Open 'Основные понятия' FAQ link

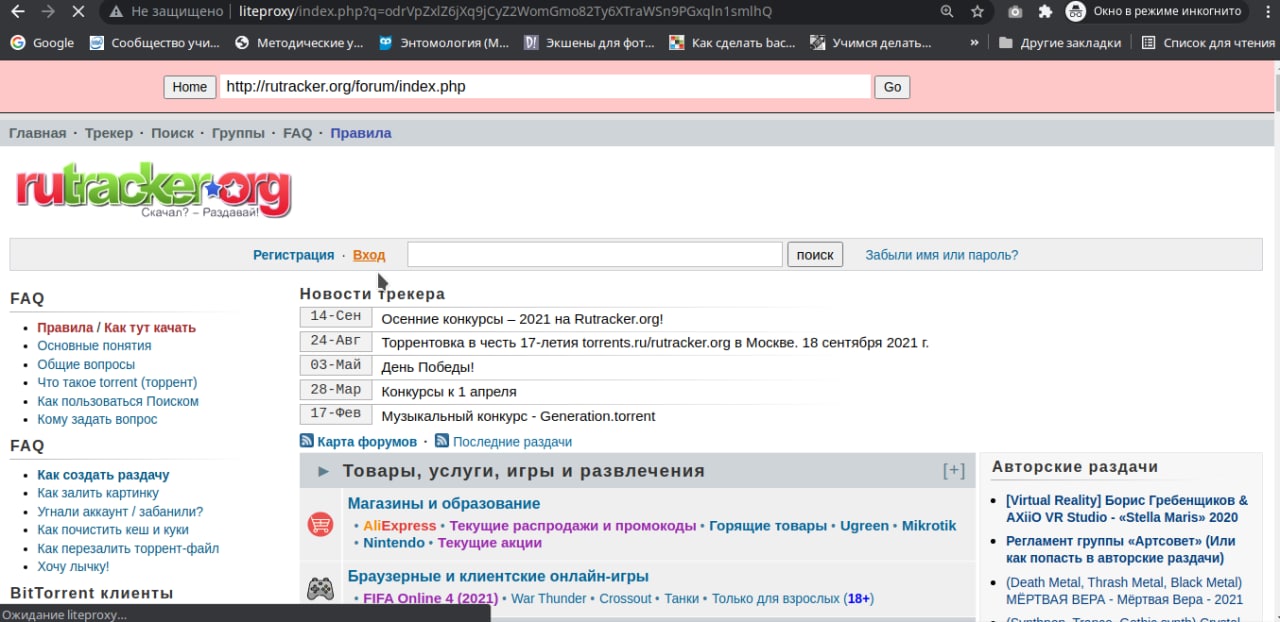pyautogui.click(x=94, y=346)
